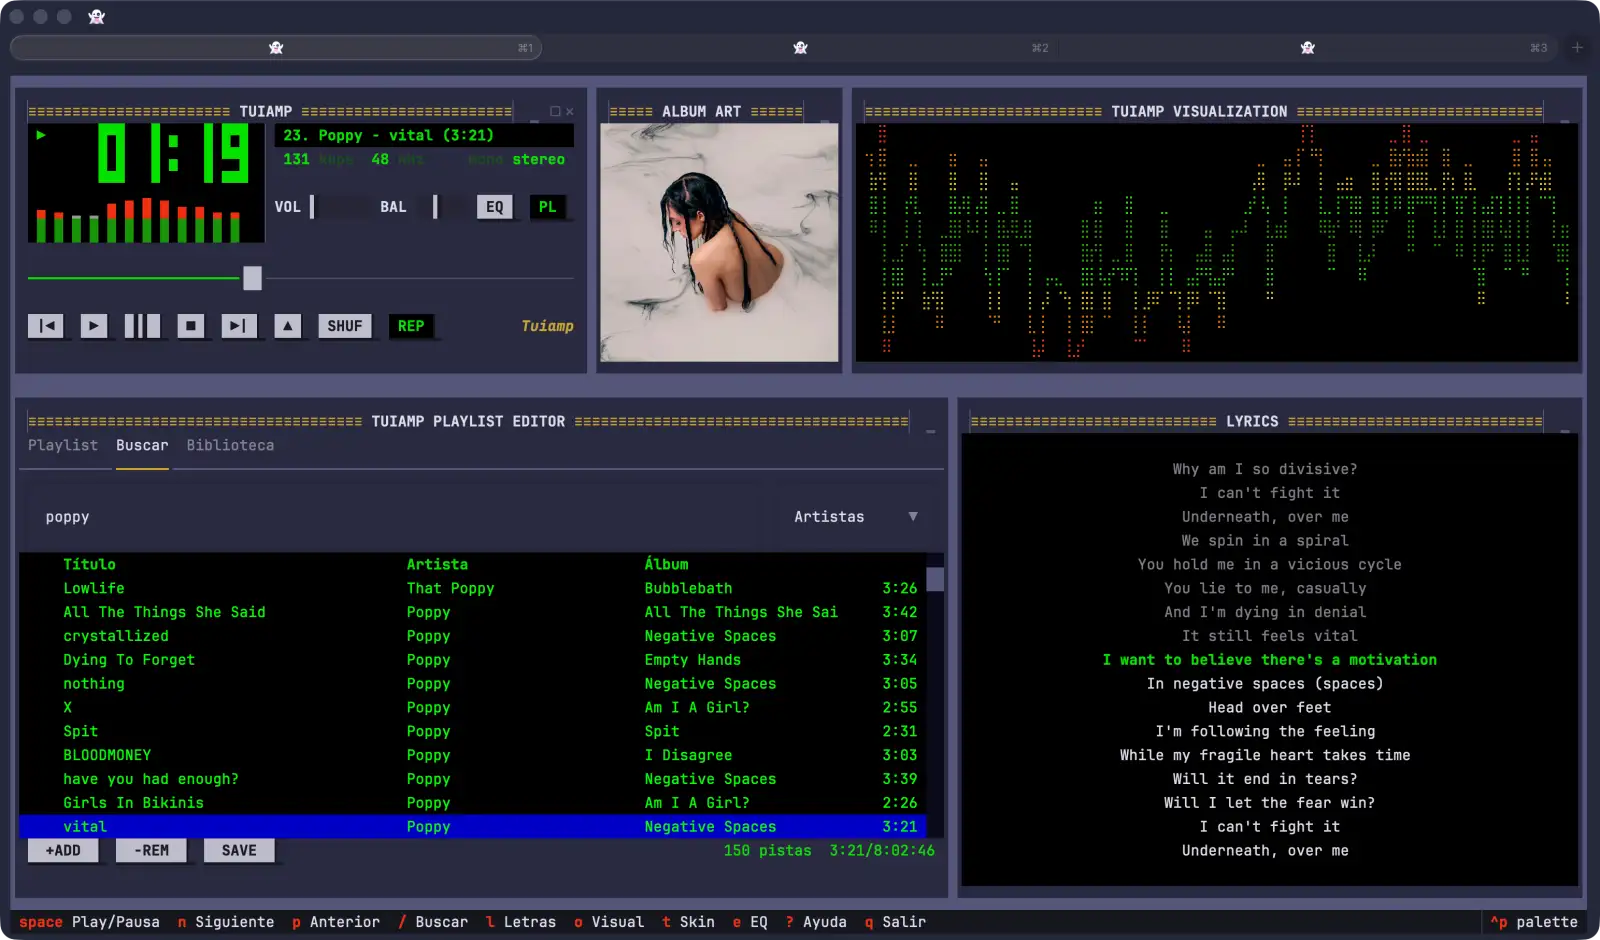Open the Biblioteca tab
Viewport: 1600px width, 940px height.
tap(230, 446)
